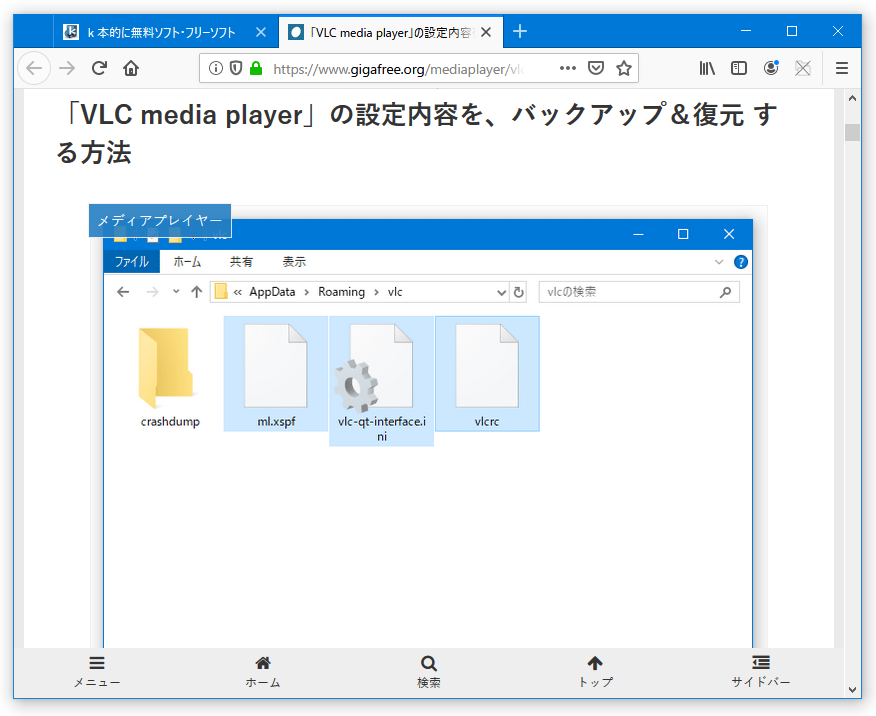Jump to top with トップ button
The image size is (876, 716).
595,672
